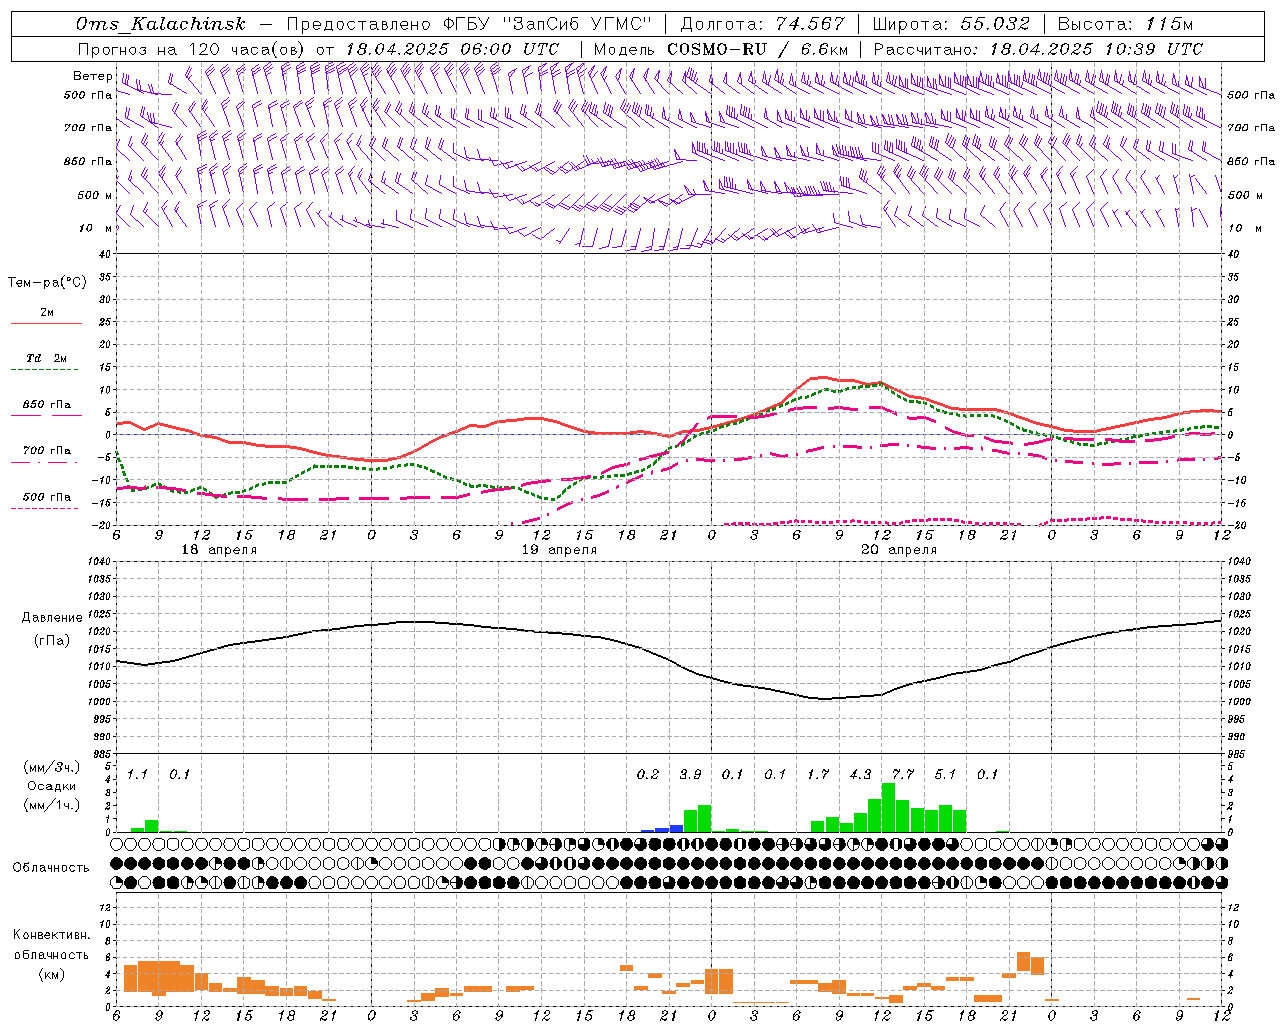Click the 7.7 precipitation total
The image size is (1280, 1024).
[903, 774]
